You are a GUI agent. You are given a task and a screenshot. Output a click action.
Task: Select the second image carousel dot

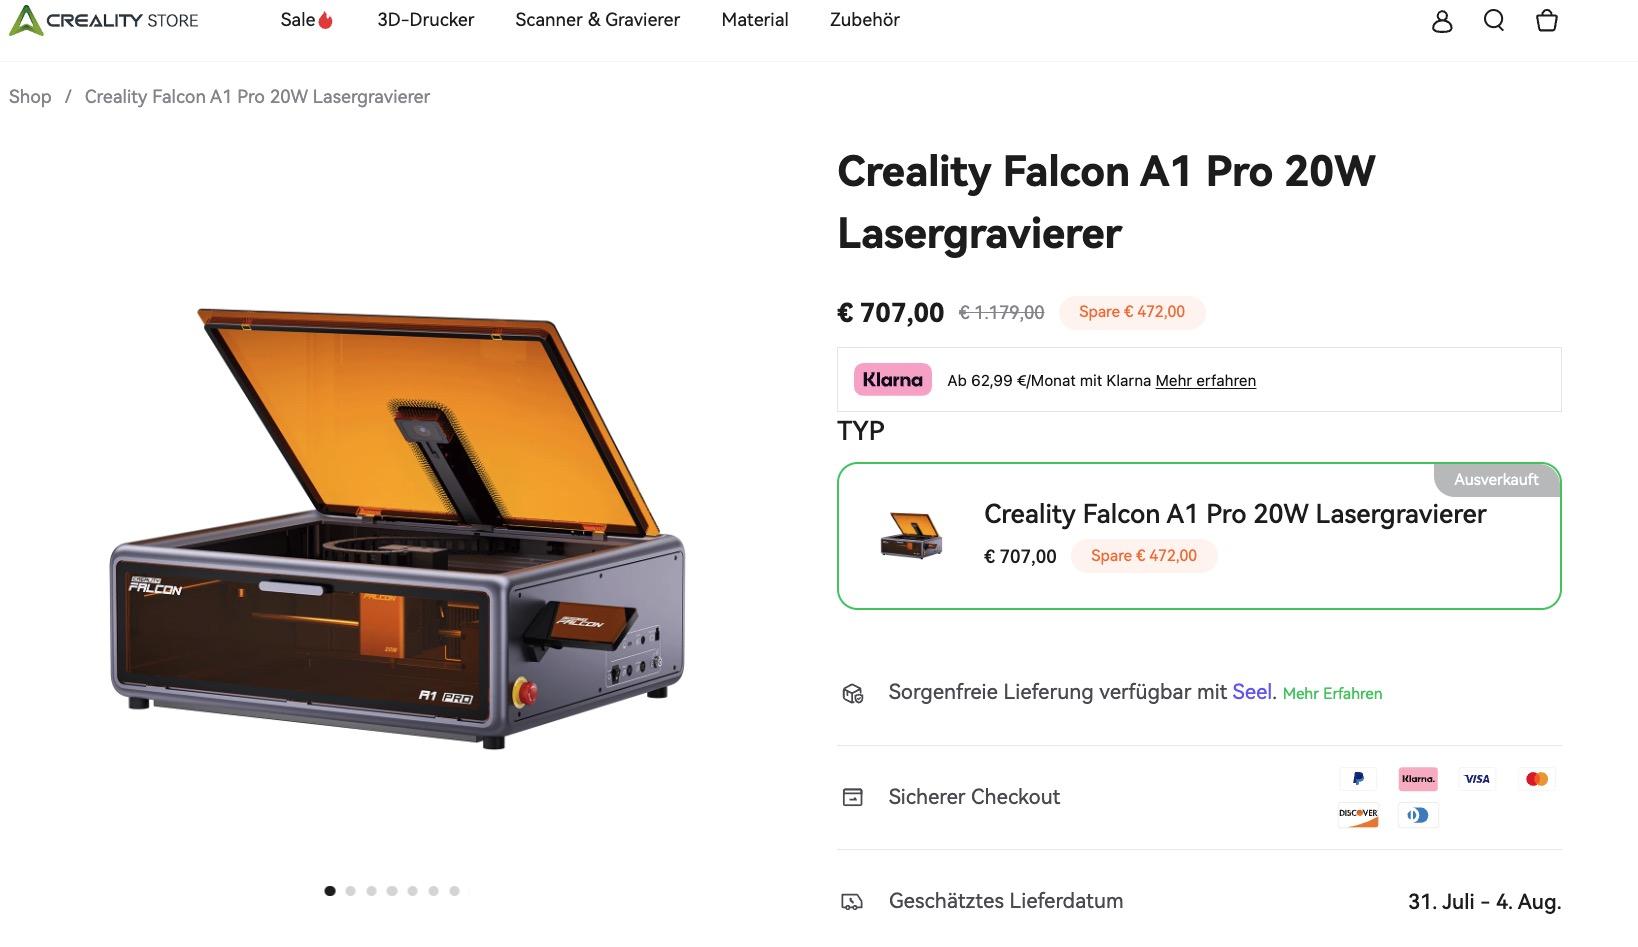[x=350, y=891]
